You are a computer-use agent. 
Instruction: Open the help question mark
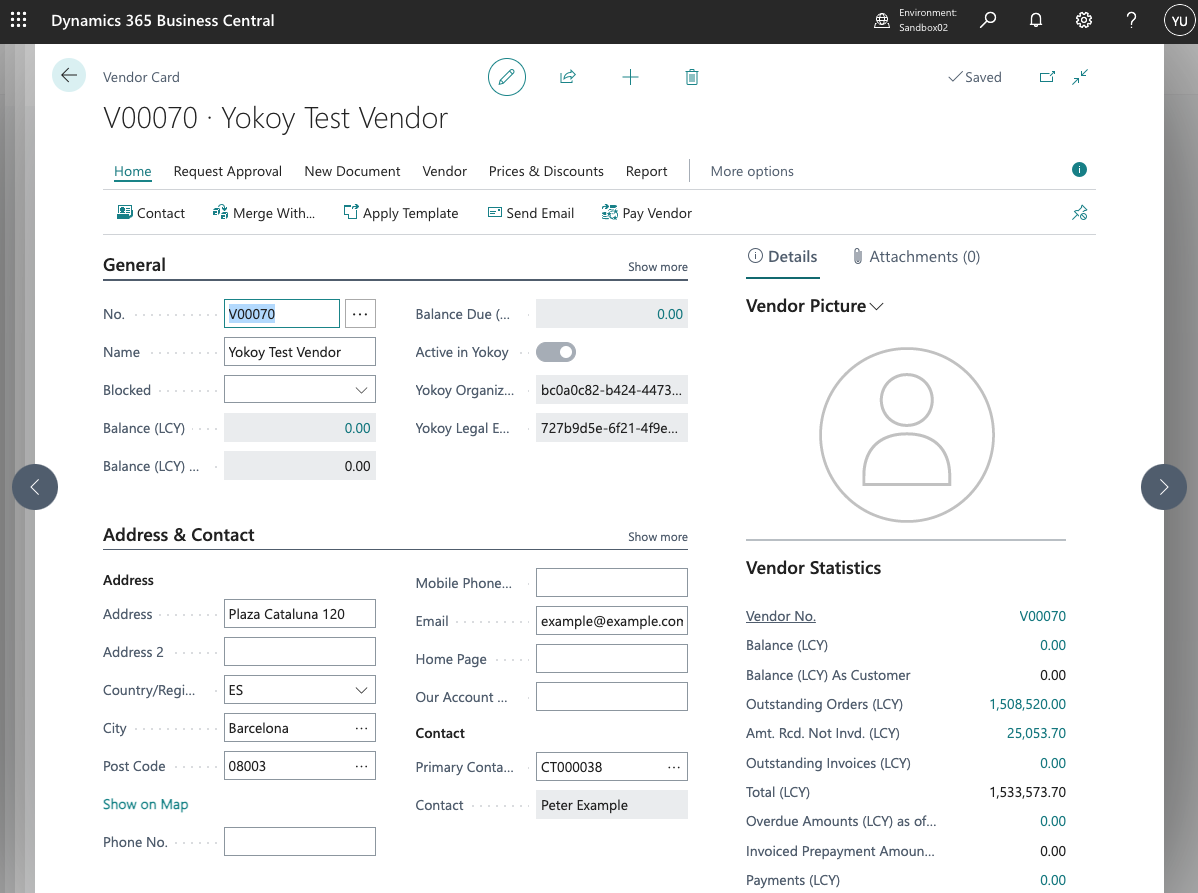point(1131,20)
